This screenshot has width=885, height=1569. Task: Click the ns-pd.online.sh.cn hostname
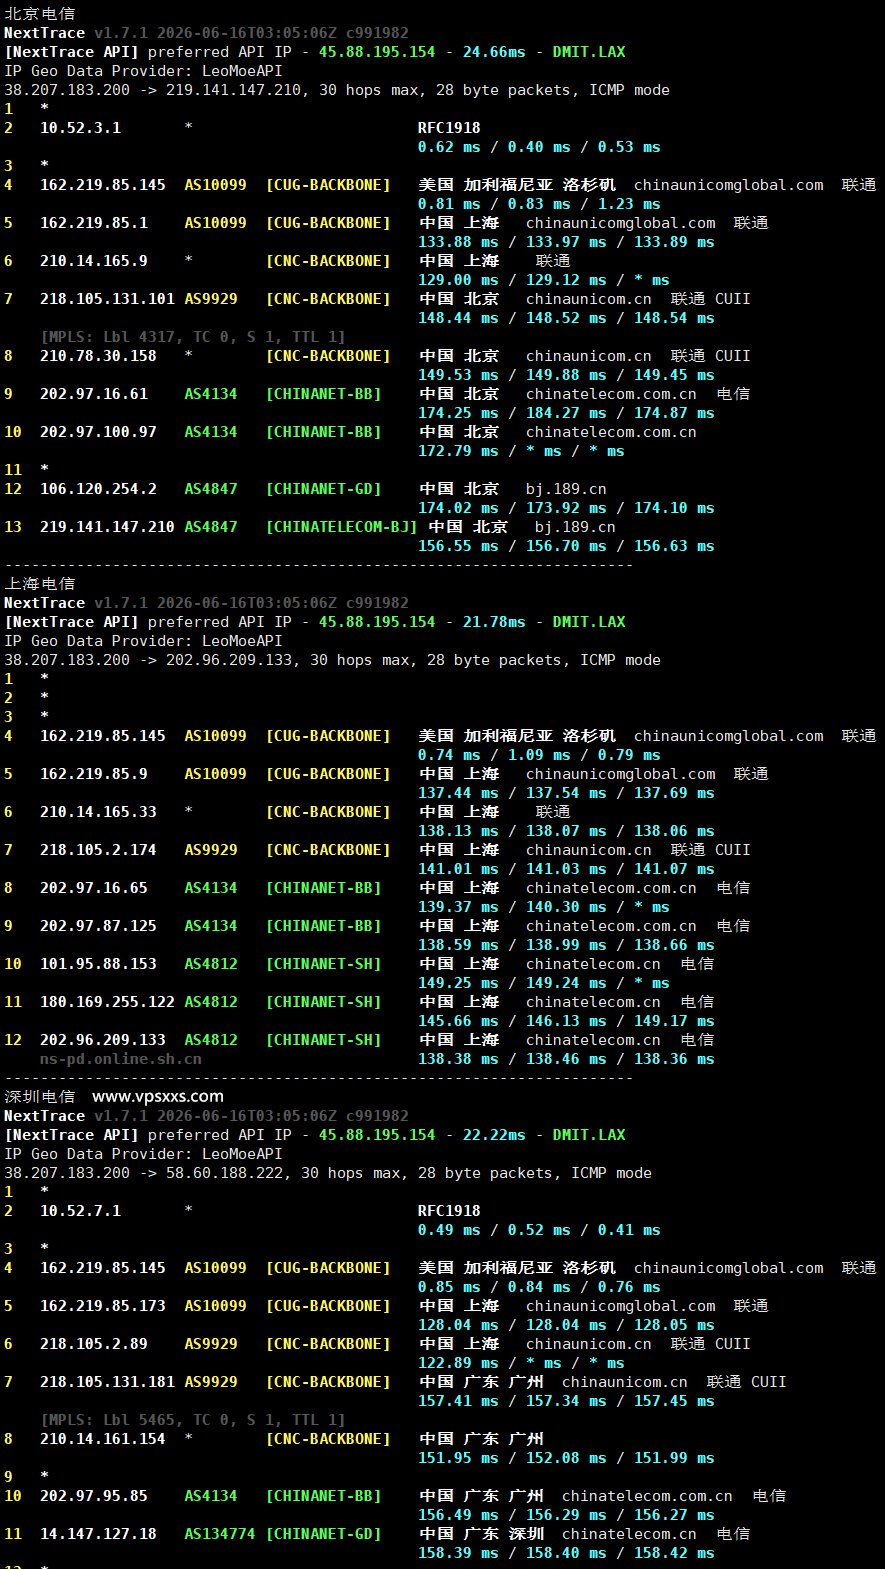point(121,1059)
